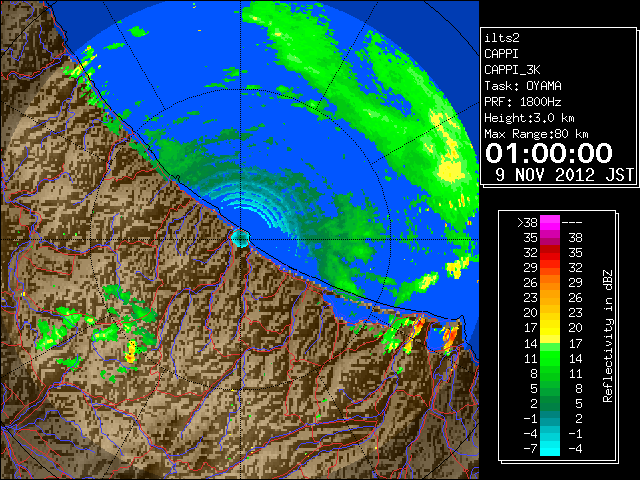This screenshot has width=640, height=480.
Task: Click the legend value -4 at bottom right
Action: [575, 449]
